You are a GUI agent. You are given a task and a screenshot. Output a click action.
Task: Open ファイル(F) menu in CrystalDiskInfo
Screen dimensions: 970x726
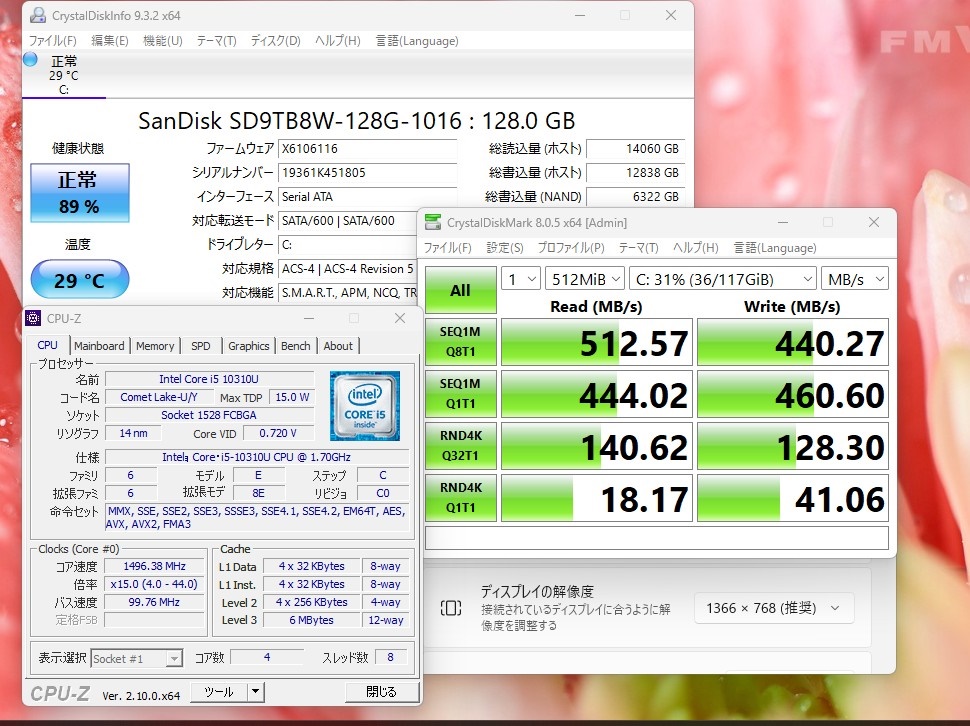pos(53,41)
